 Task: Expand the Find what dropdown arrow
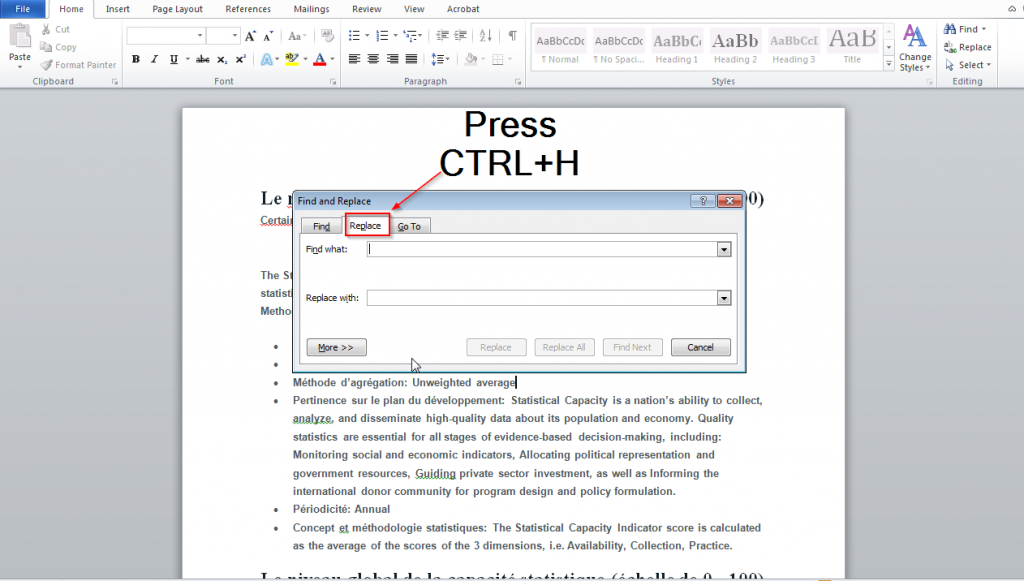(x=724, y=249)
